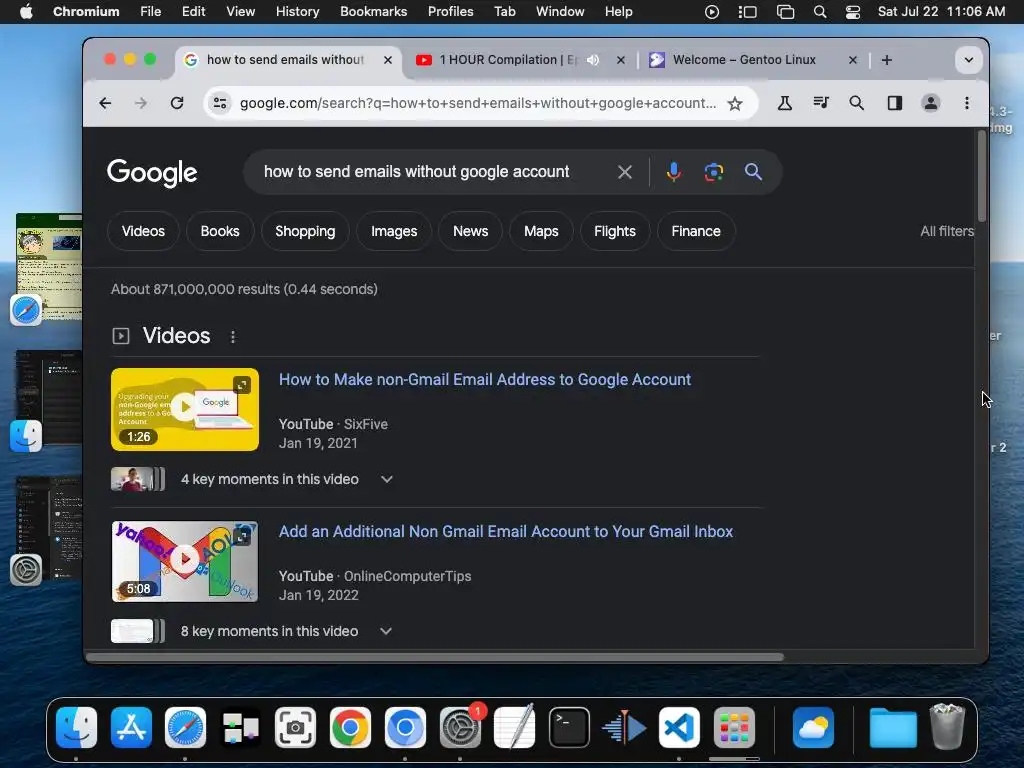Filter results by Shopping chip
This screenshot has width=1024, height=768.
(305, 231)
